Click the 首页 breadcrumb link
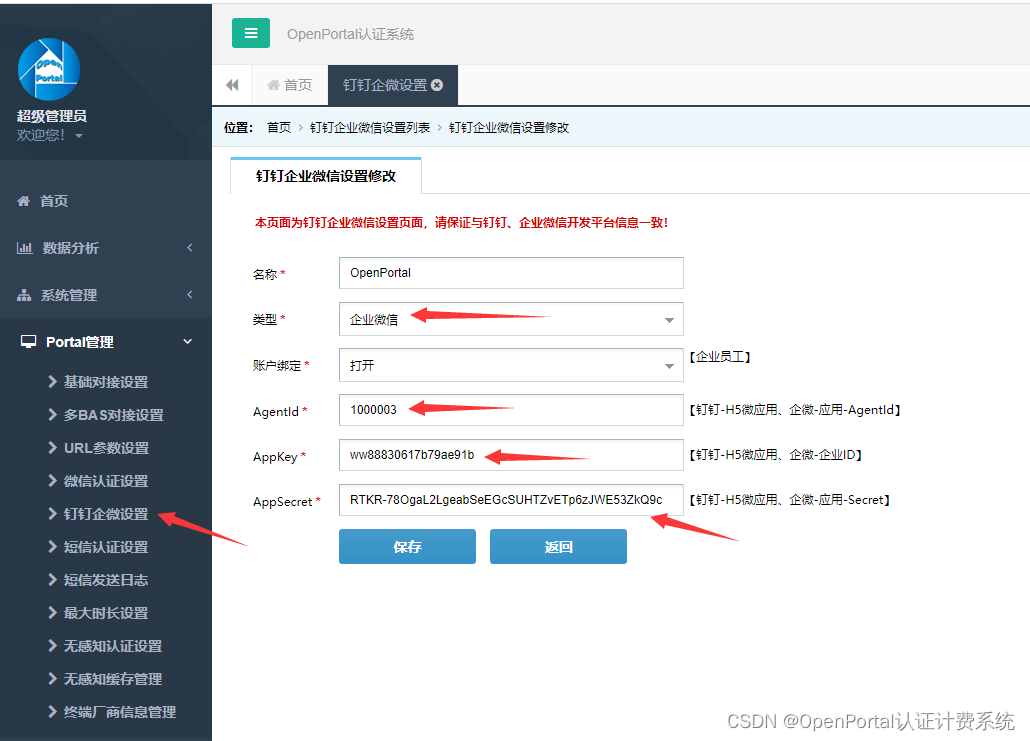This screenshot has height=741, width=1030. [279, 127]
